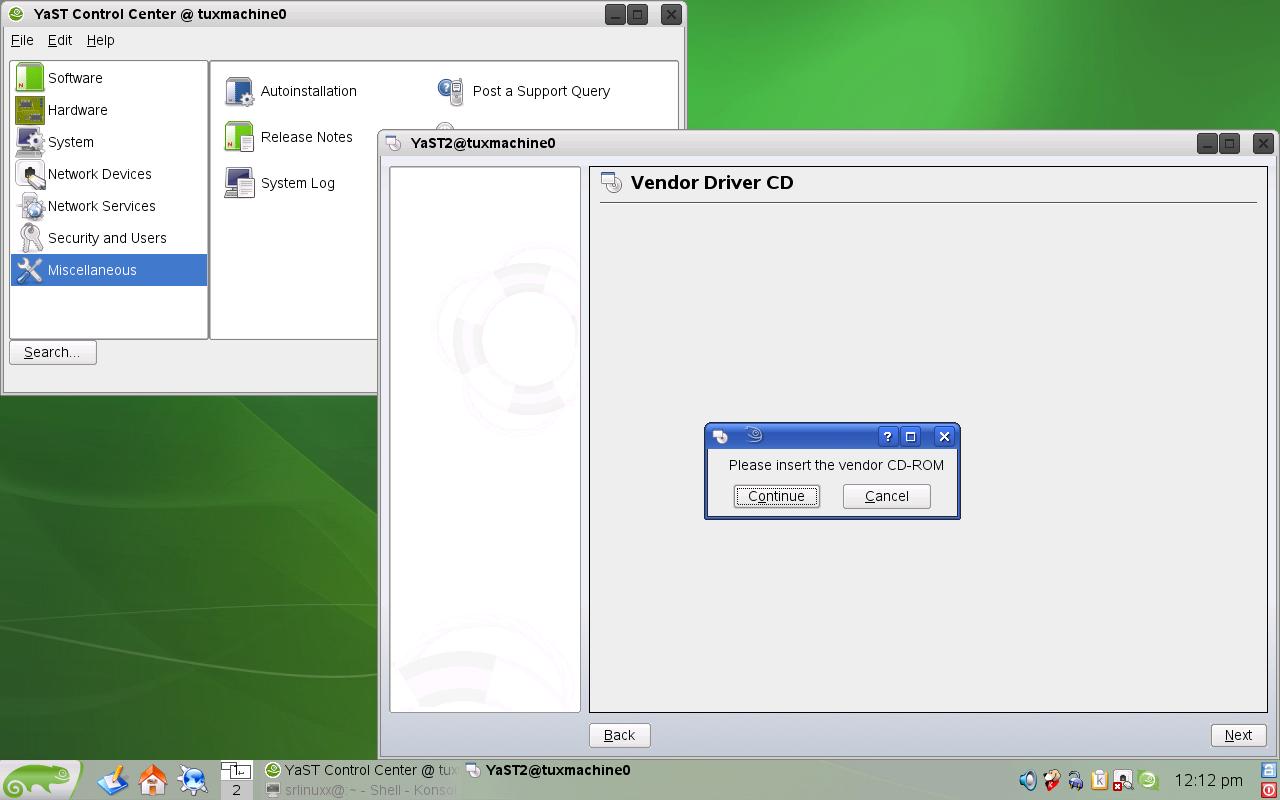The width and height of the screenshot is (1280, 800).
Task: Switch to virtual desktop 1 in pager
Action: (236, 771)
